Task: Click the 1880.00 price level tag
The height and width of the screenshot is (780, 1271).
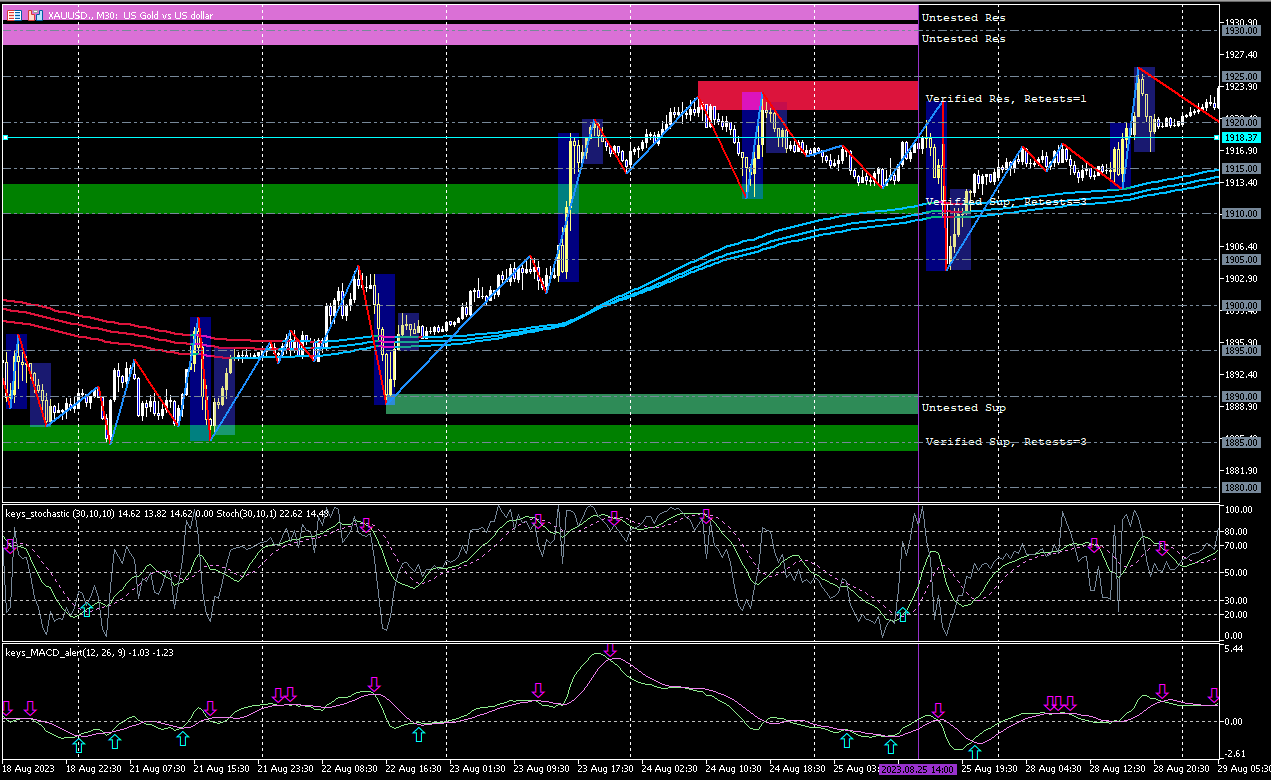Action: coord(1240,488)
